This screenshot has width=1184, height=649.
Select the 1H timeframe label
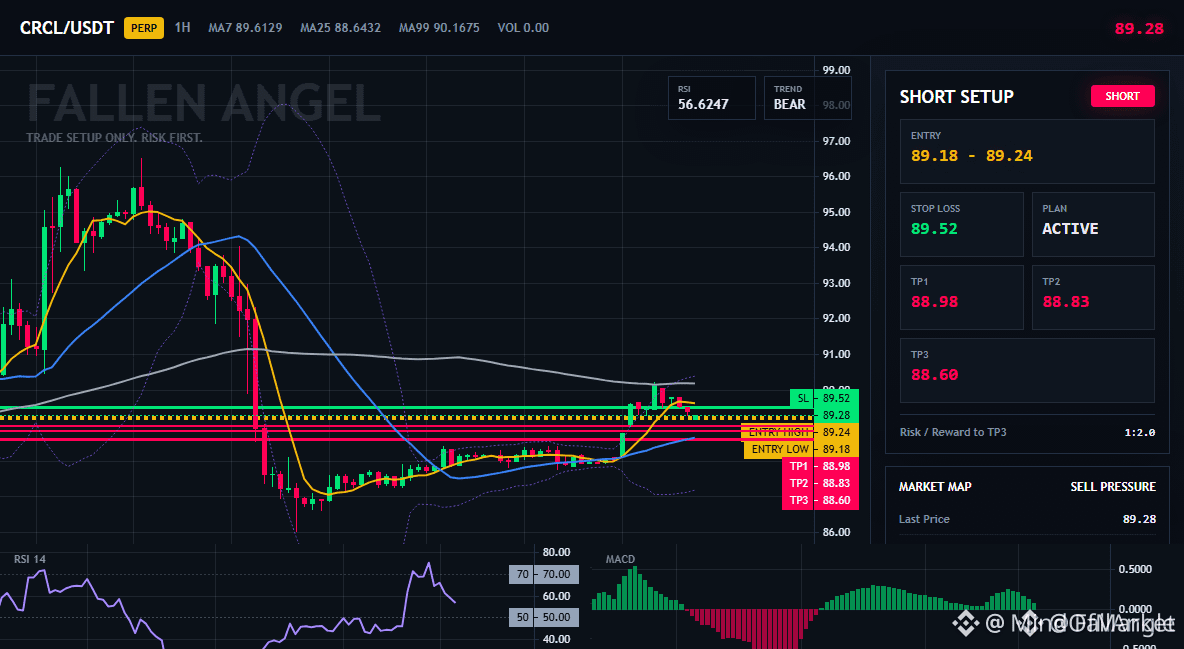(183, 28)
